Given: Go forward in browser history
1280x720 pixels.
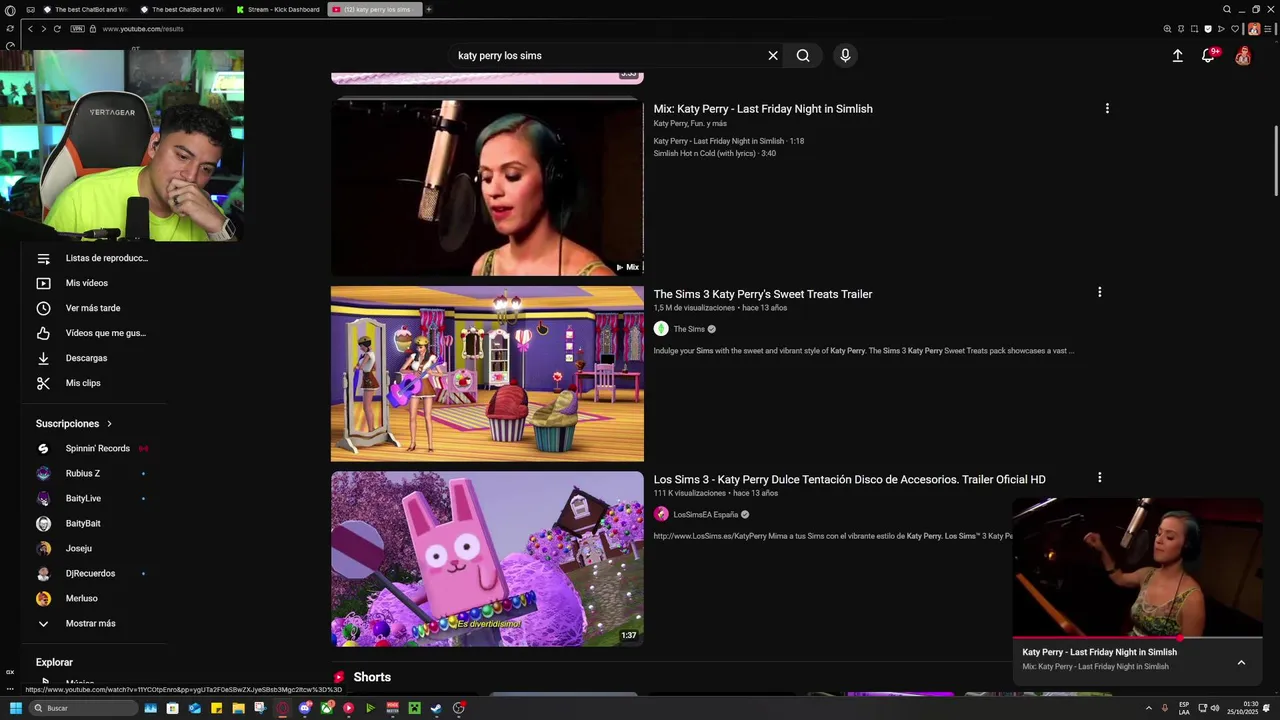Looking at the screenshot, I should [43, 29].
